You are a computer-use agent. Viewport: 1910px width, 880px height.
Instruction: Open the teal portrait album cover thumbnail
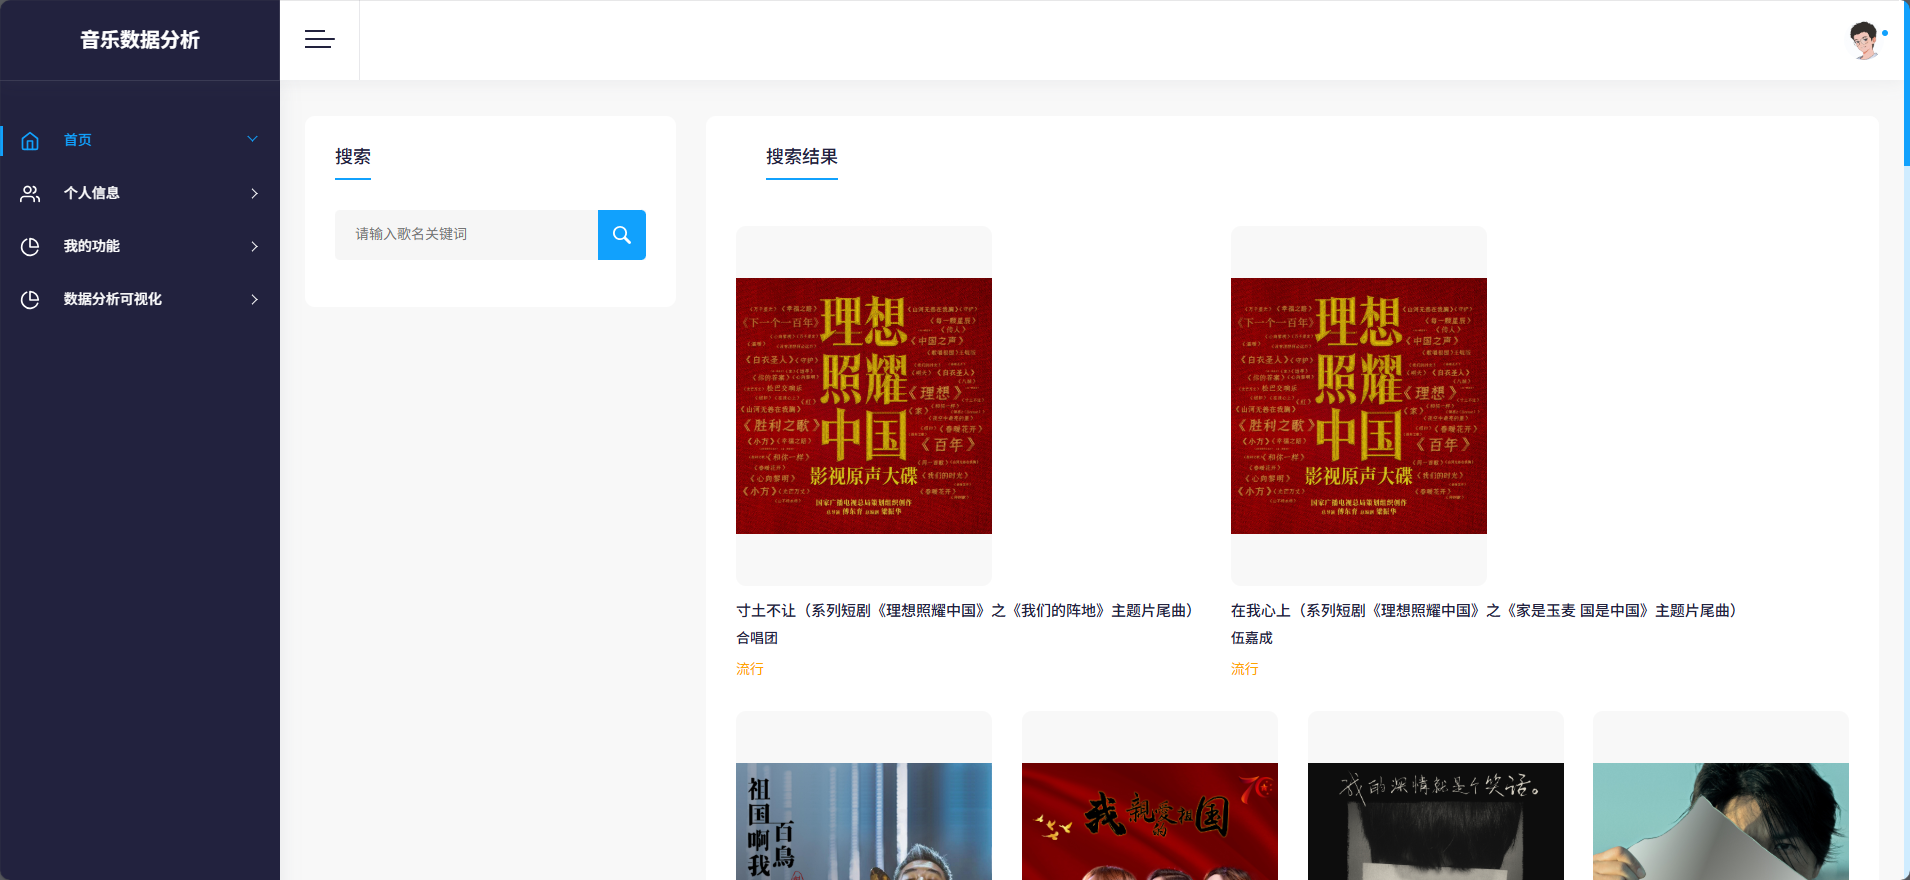coord(1721,821)
